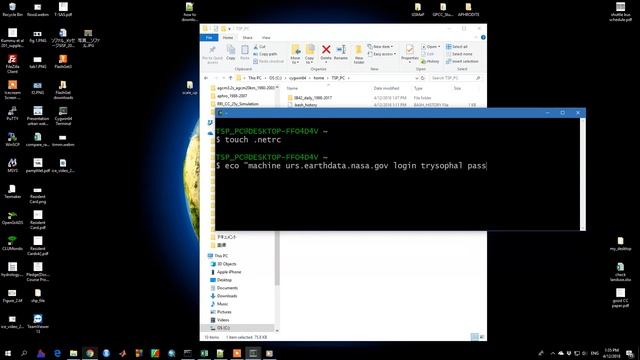Viewport: 640px width, 360px height.
Task: Select .bash_history file row
Action: (381, 105)
